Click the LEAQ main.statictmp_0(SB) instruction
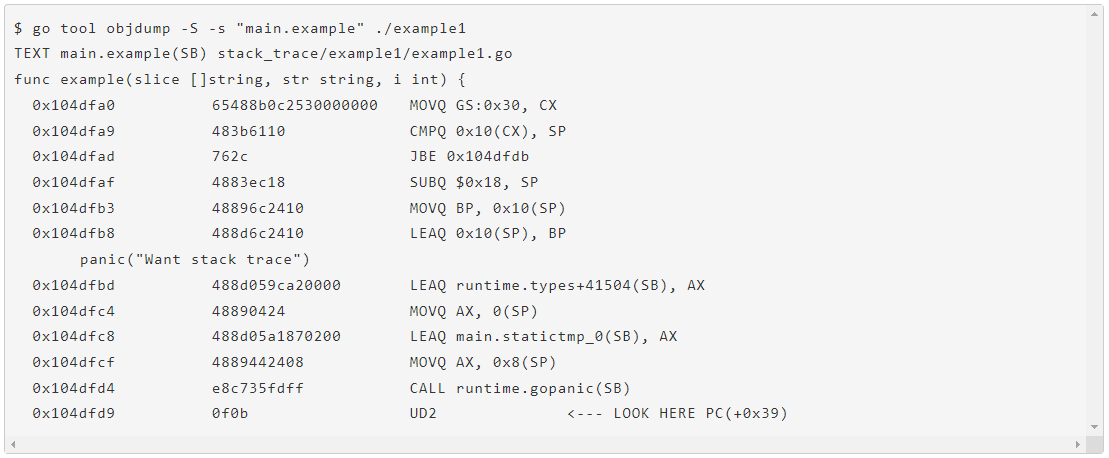 [x=543, y=336]
